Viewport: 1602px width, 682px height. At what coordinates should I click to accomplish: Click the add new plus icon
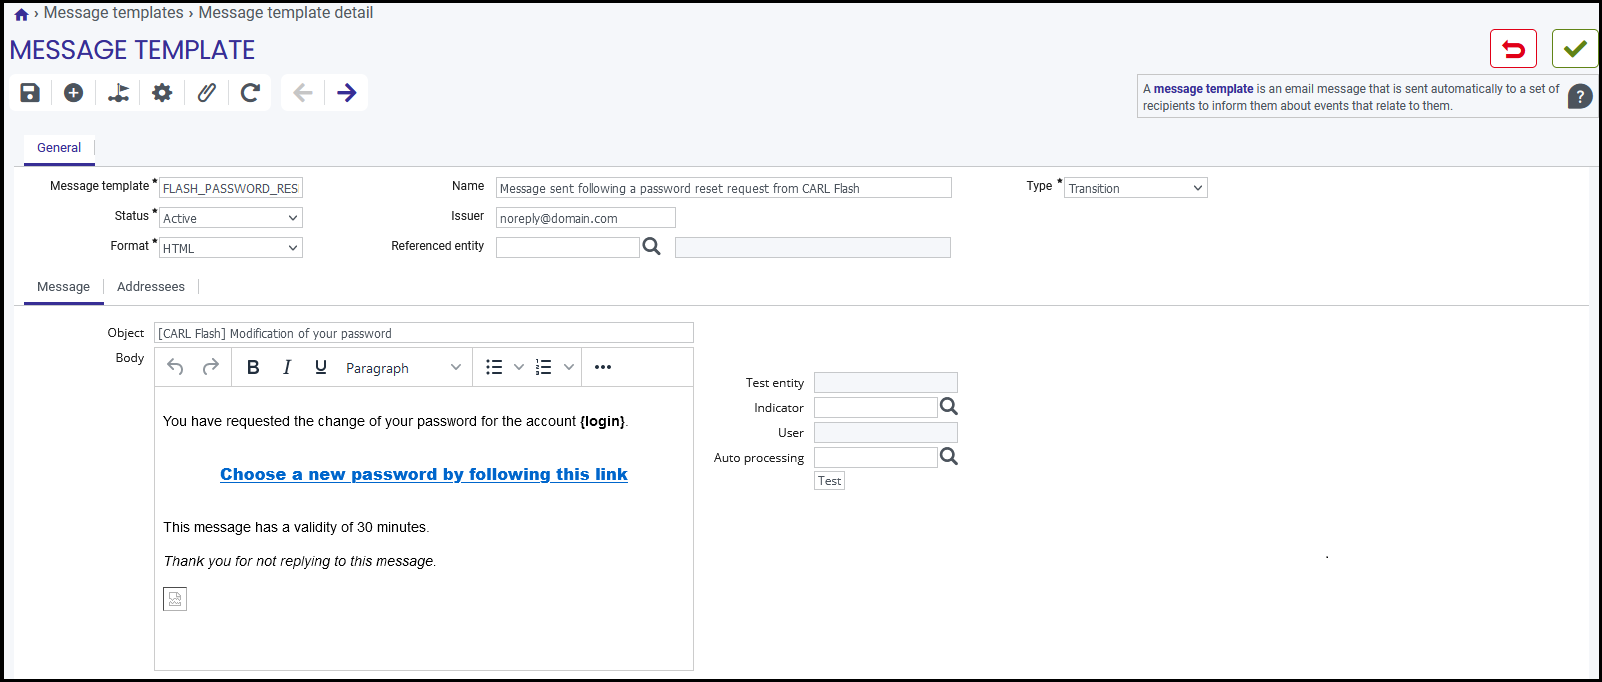[x=74, y=93]
